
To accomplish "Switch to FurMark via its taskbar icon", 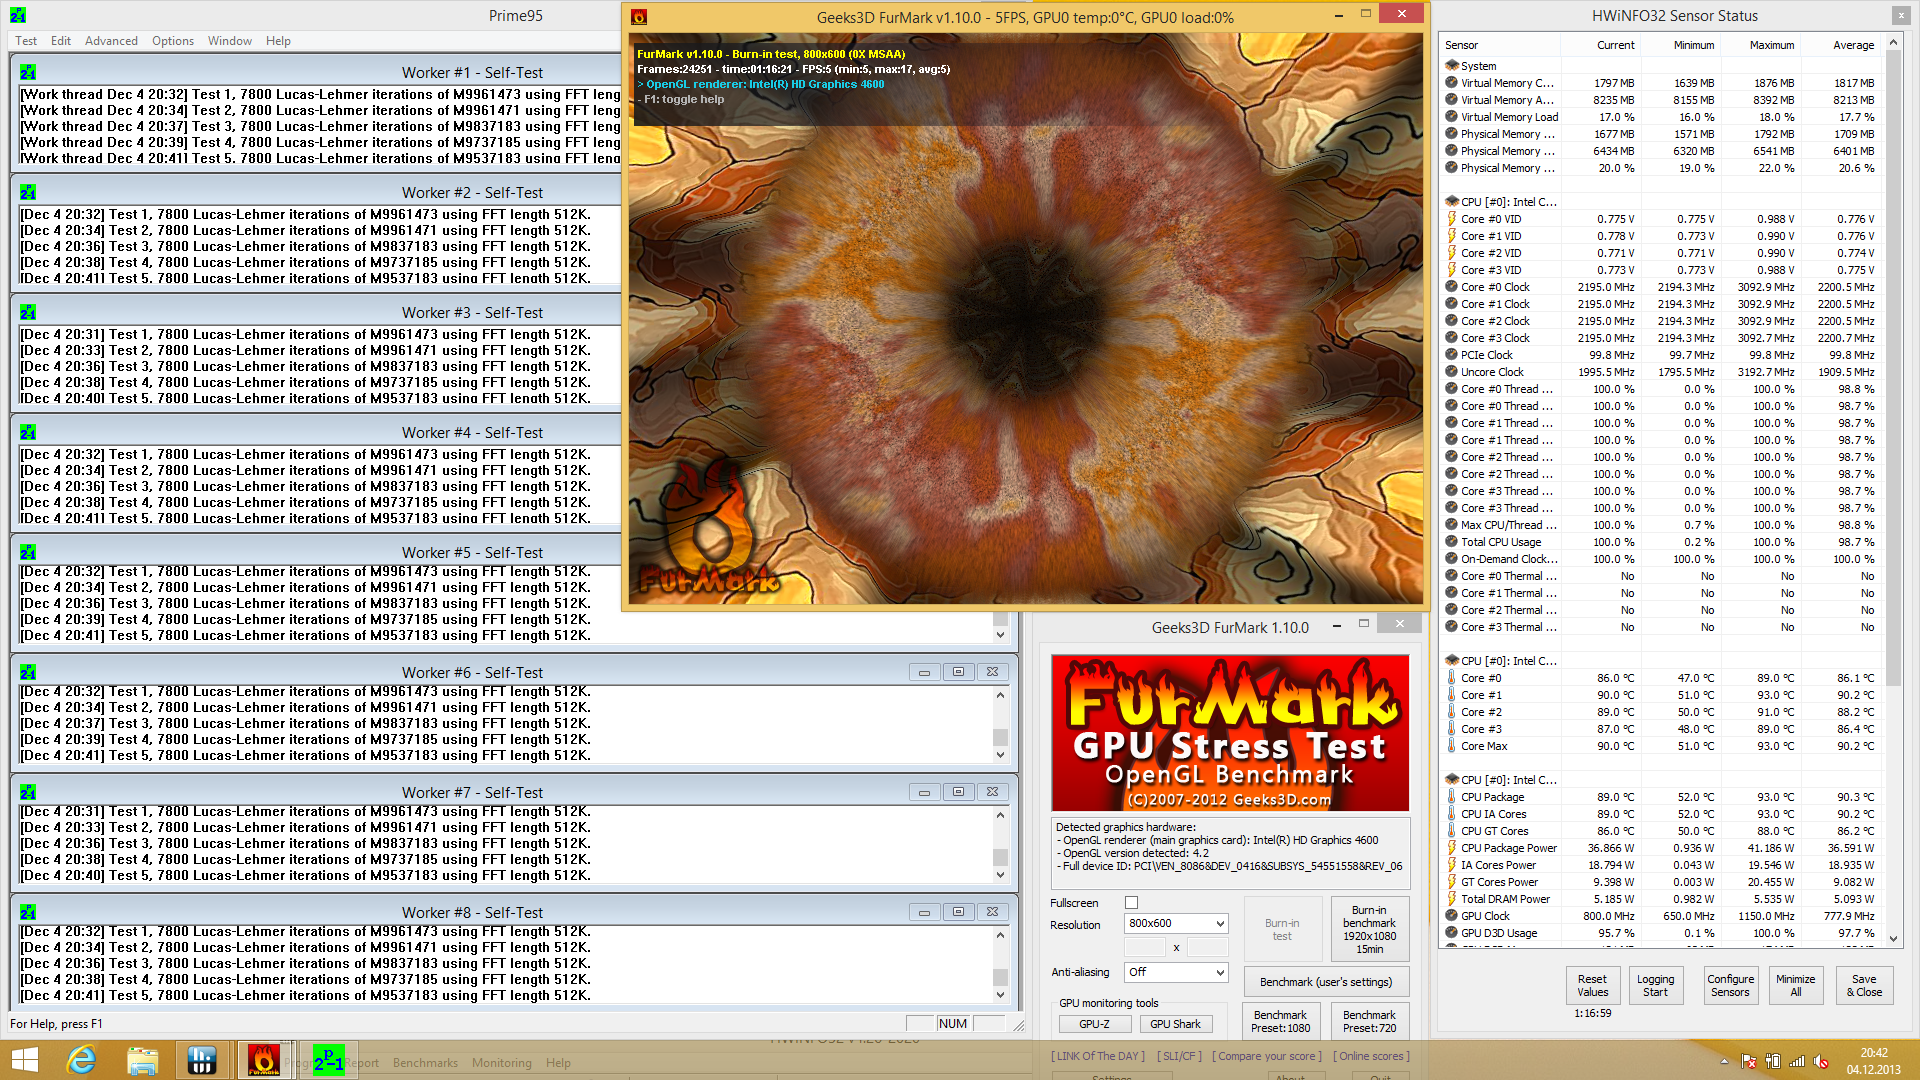I will tap(264, 1060).
